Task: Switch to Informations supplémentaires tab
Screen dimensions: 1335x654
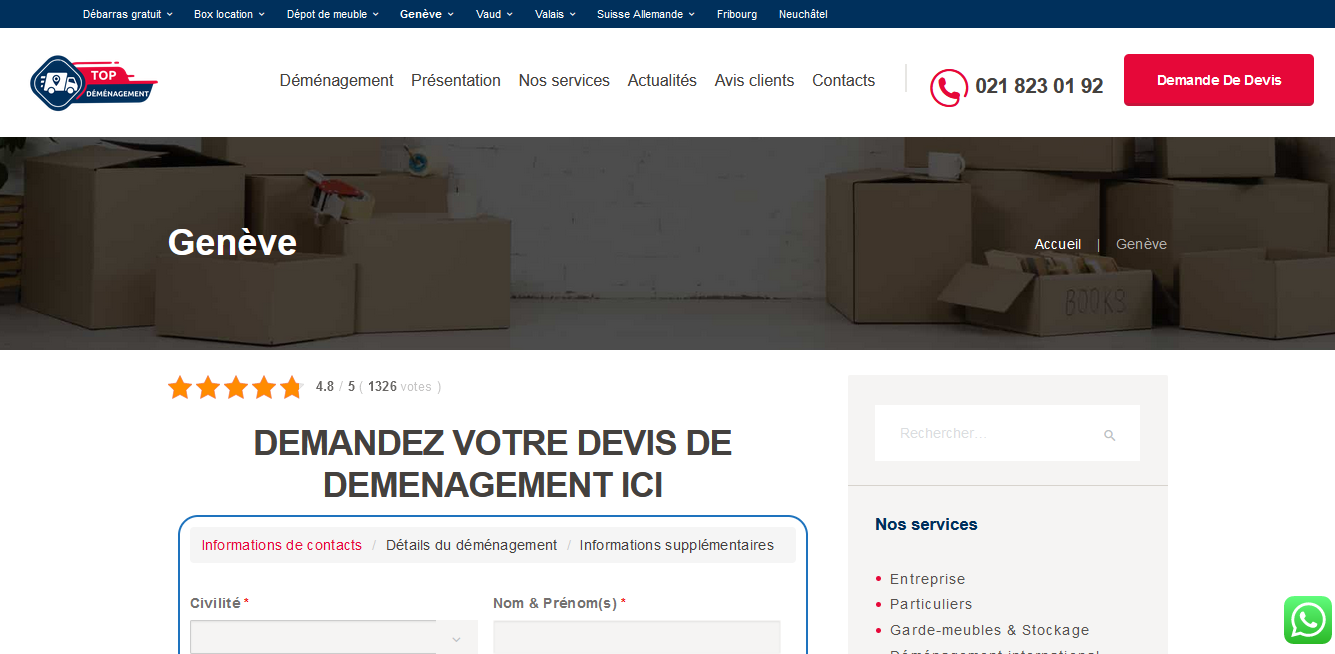Action: [x=676, y=545]
